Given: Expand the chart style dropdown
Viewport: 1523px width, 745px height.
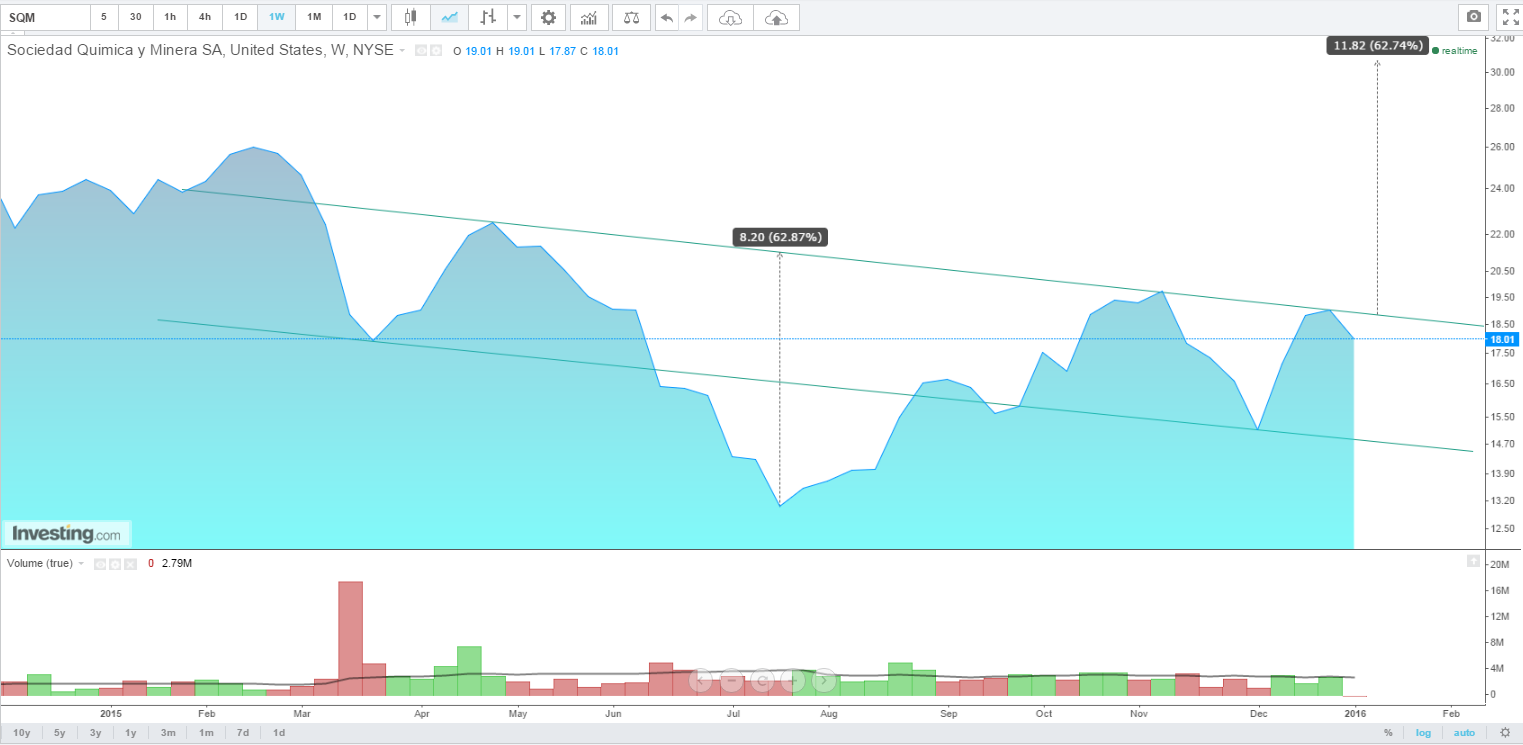Looking at the screenshot, I should pyautogui.click(x=516, y=17).
